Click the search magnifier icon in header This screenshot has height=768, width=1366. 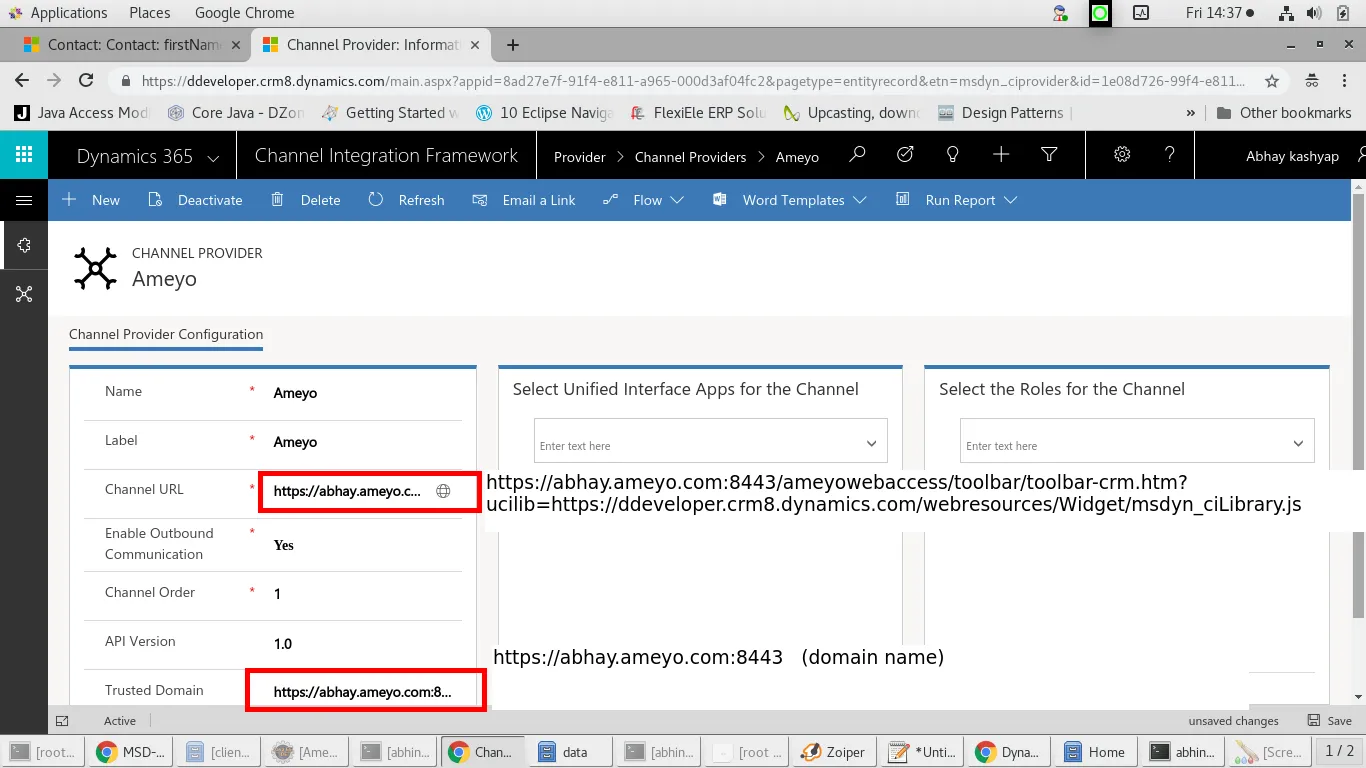pyautogui.click(x=857, y=155)
